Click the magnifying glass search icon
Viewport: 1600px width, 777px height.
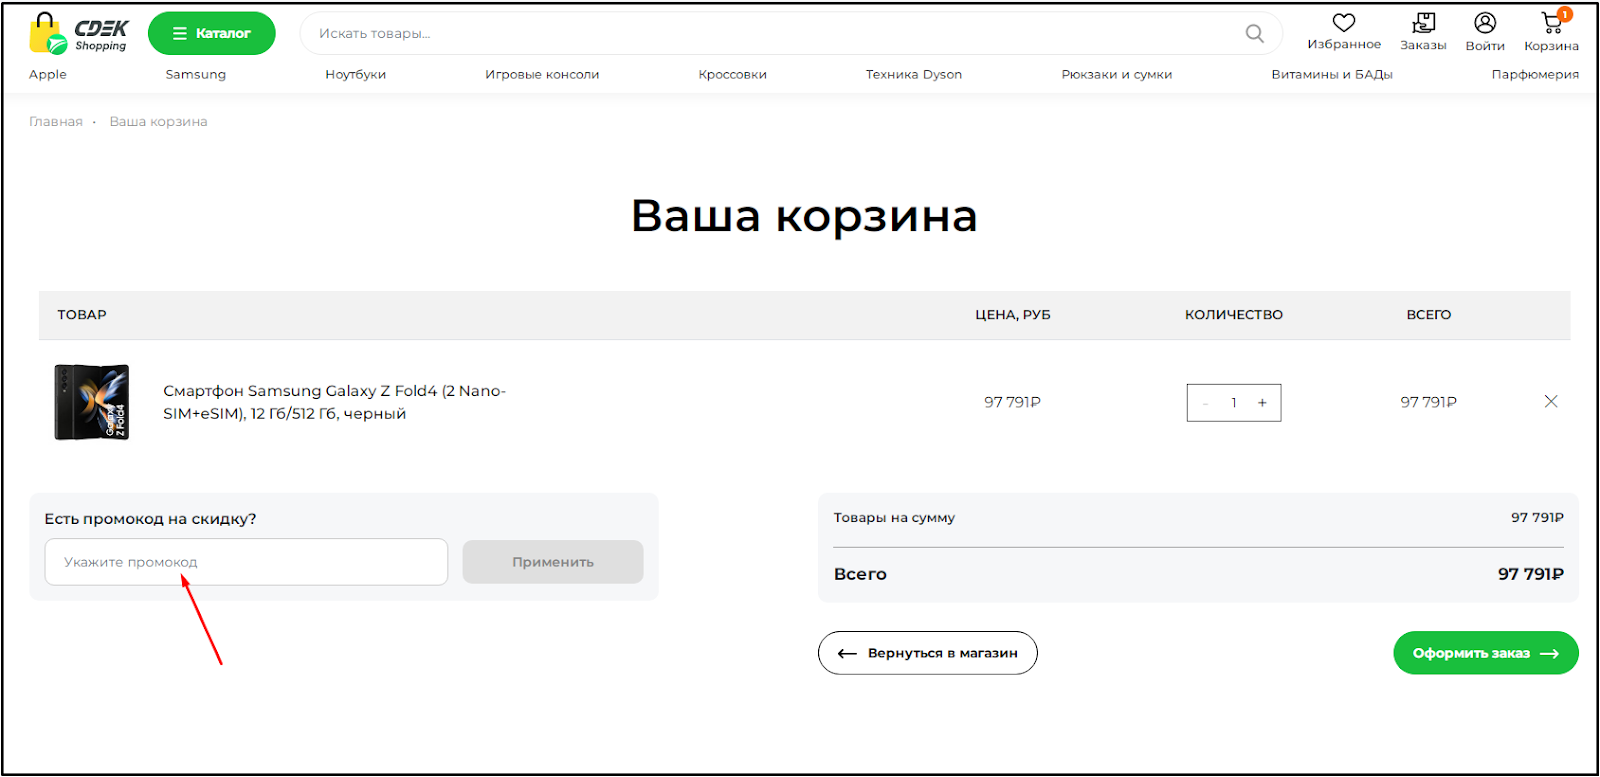click(x=1254, y=33)
